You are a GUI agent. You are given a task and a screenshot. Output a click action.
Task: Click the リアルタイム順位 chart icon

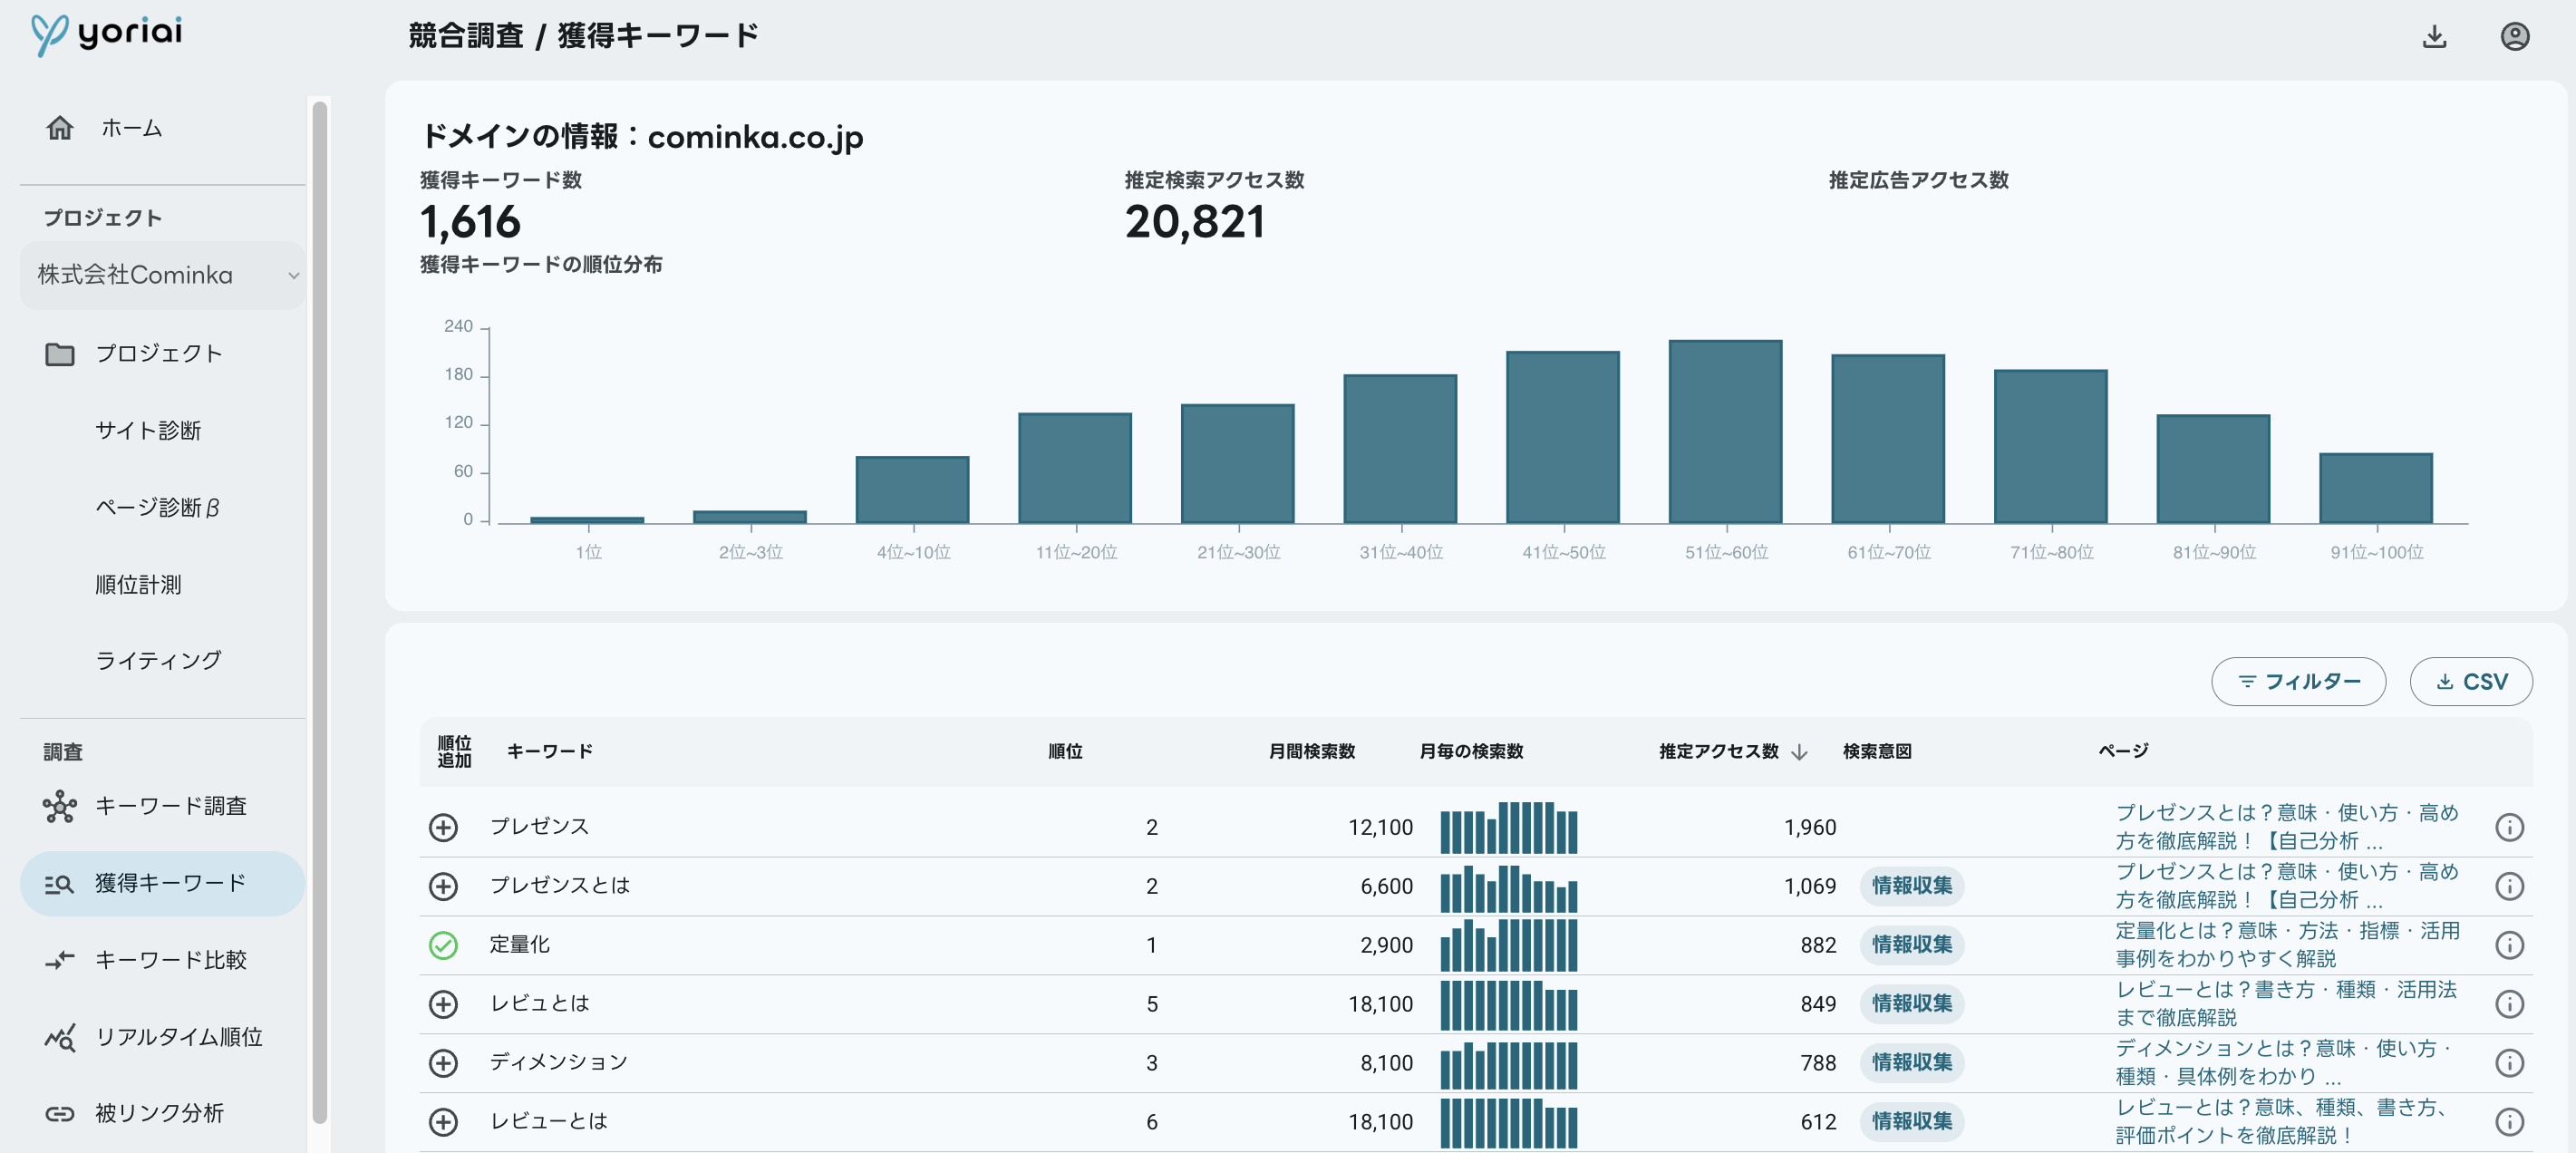coord(60,1037)
